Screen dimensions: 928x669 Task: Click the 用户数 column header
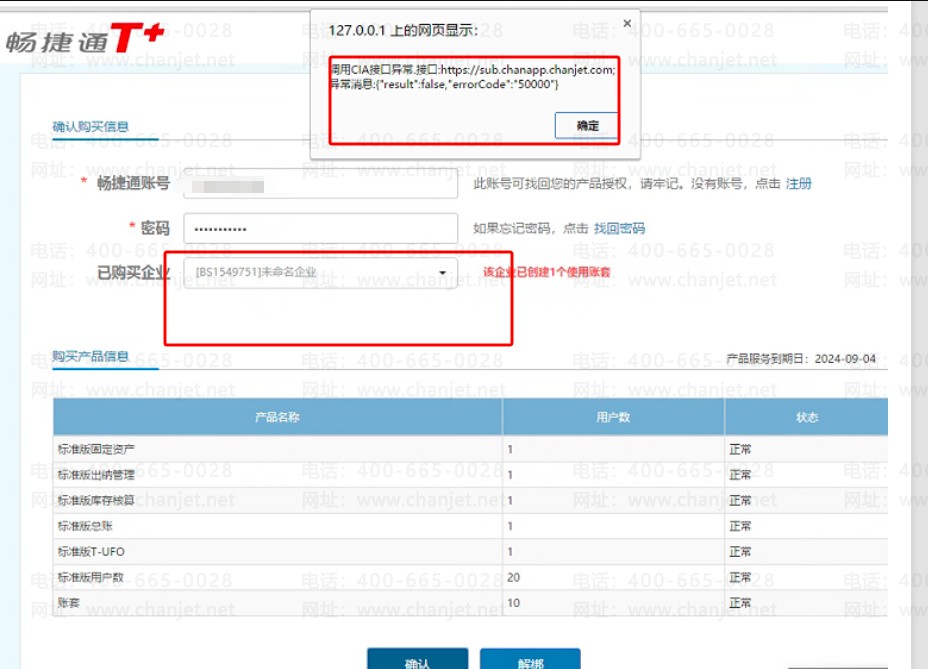click(612, 418)
